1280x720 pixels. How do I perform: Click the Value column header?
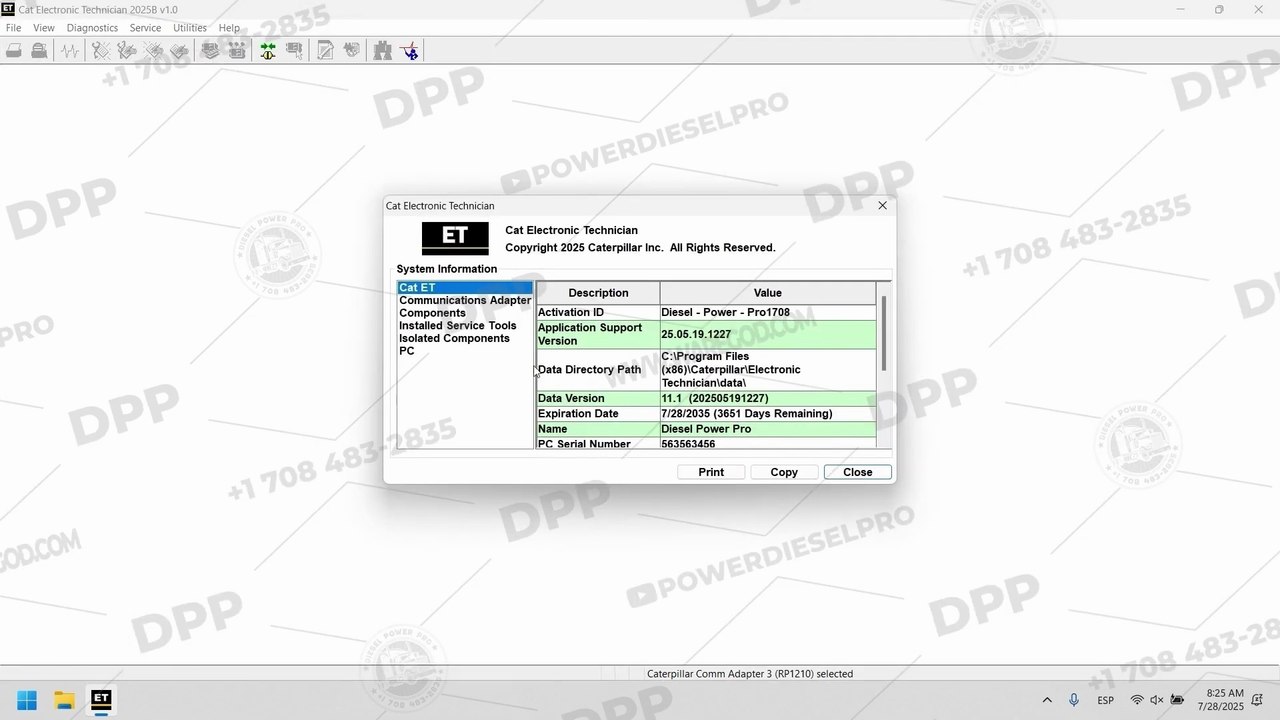768,293
